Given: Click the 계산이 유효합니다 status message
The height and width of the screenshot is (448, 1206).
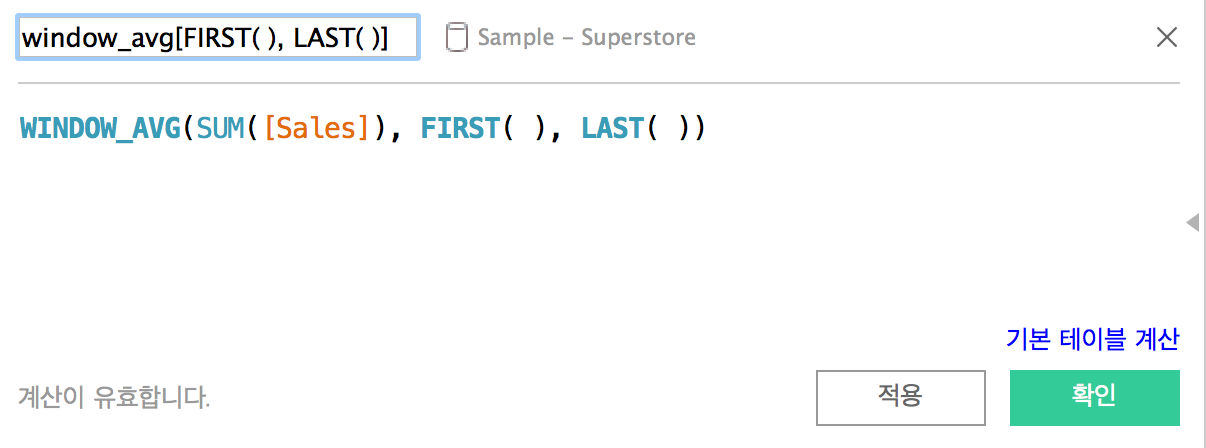Looking at the screenshot, I should [114, 398].
